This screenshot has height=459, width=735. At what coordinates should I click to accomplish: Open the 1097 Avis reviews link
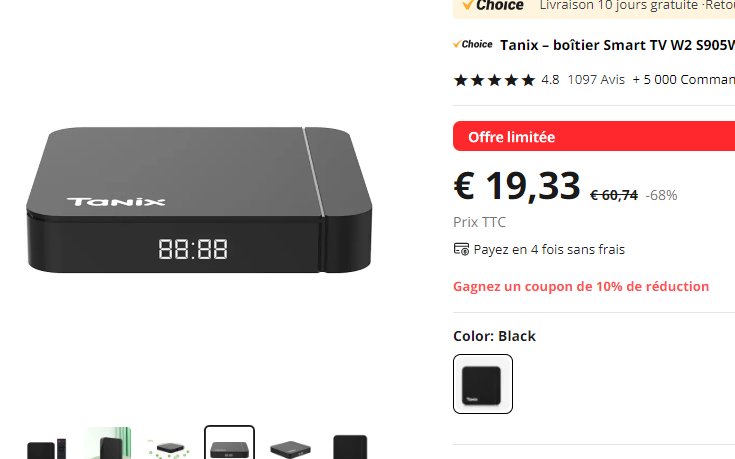click(x=596, y=80)
